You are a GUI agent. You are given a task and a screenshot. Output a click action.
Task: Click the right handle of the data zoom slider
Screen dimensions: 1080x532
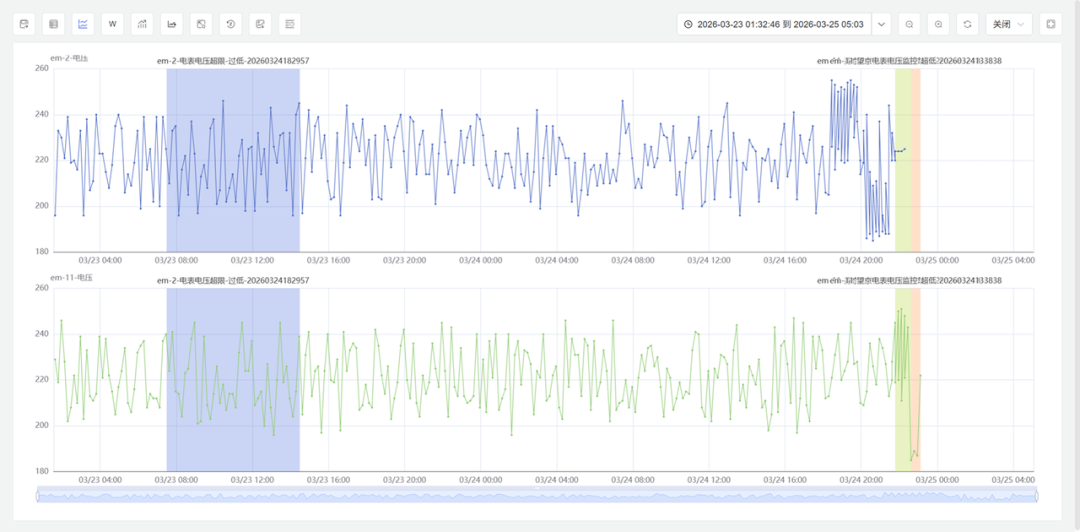coord(1037,495)
